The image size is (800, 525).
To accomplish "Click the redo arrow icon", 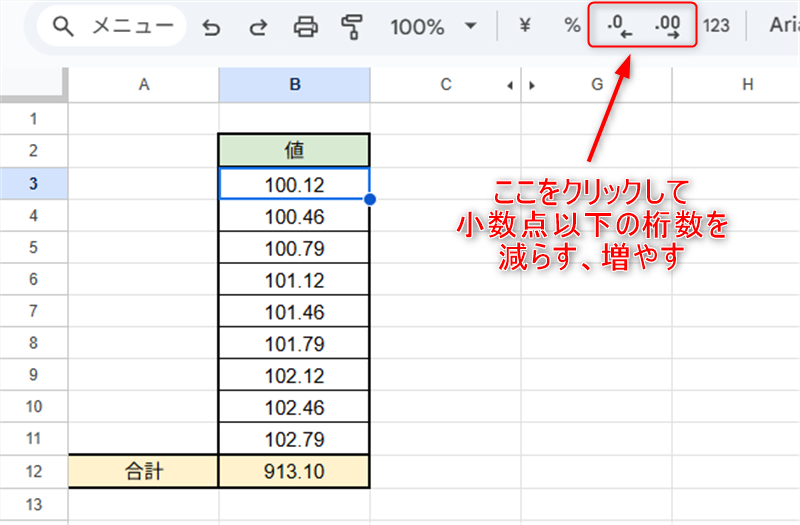I will point(258,27).
